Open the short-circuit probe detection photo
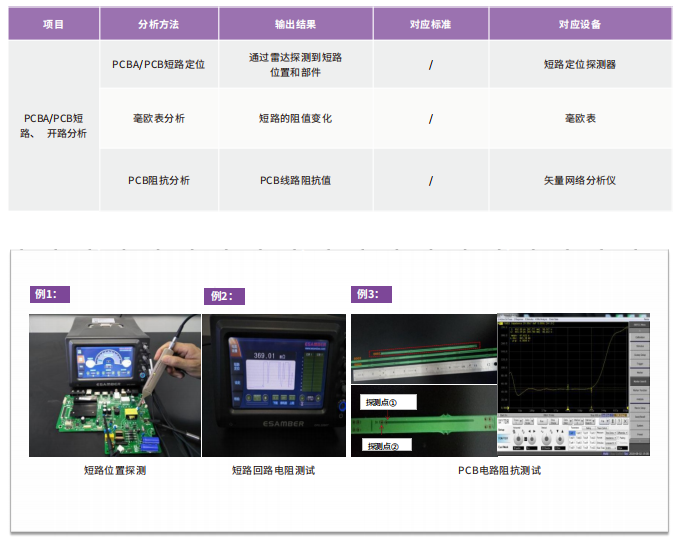 (x=114, y=385)
